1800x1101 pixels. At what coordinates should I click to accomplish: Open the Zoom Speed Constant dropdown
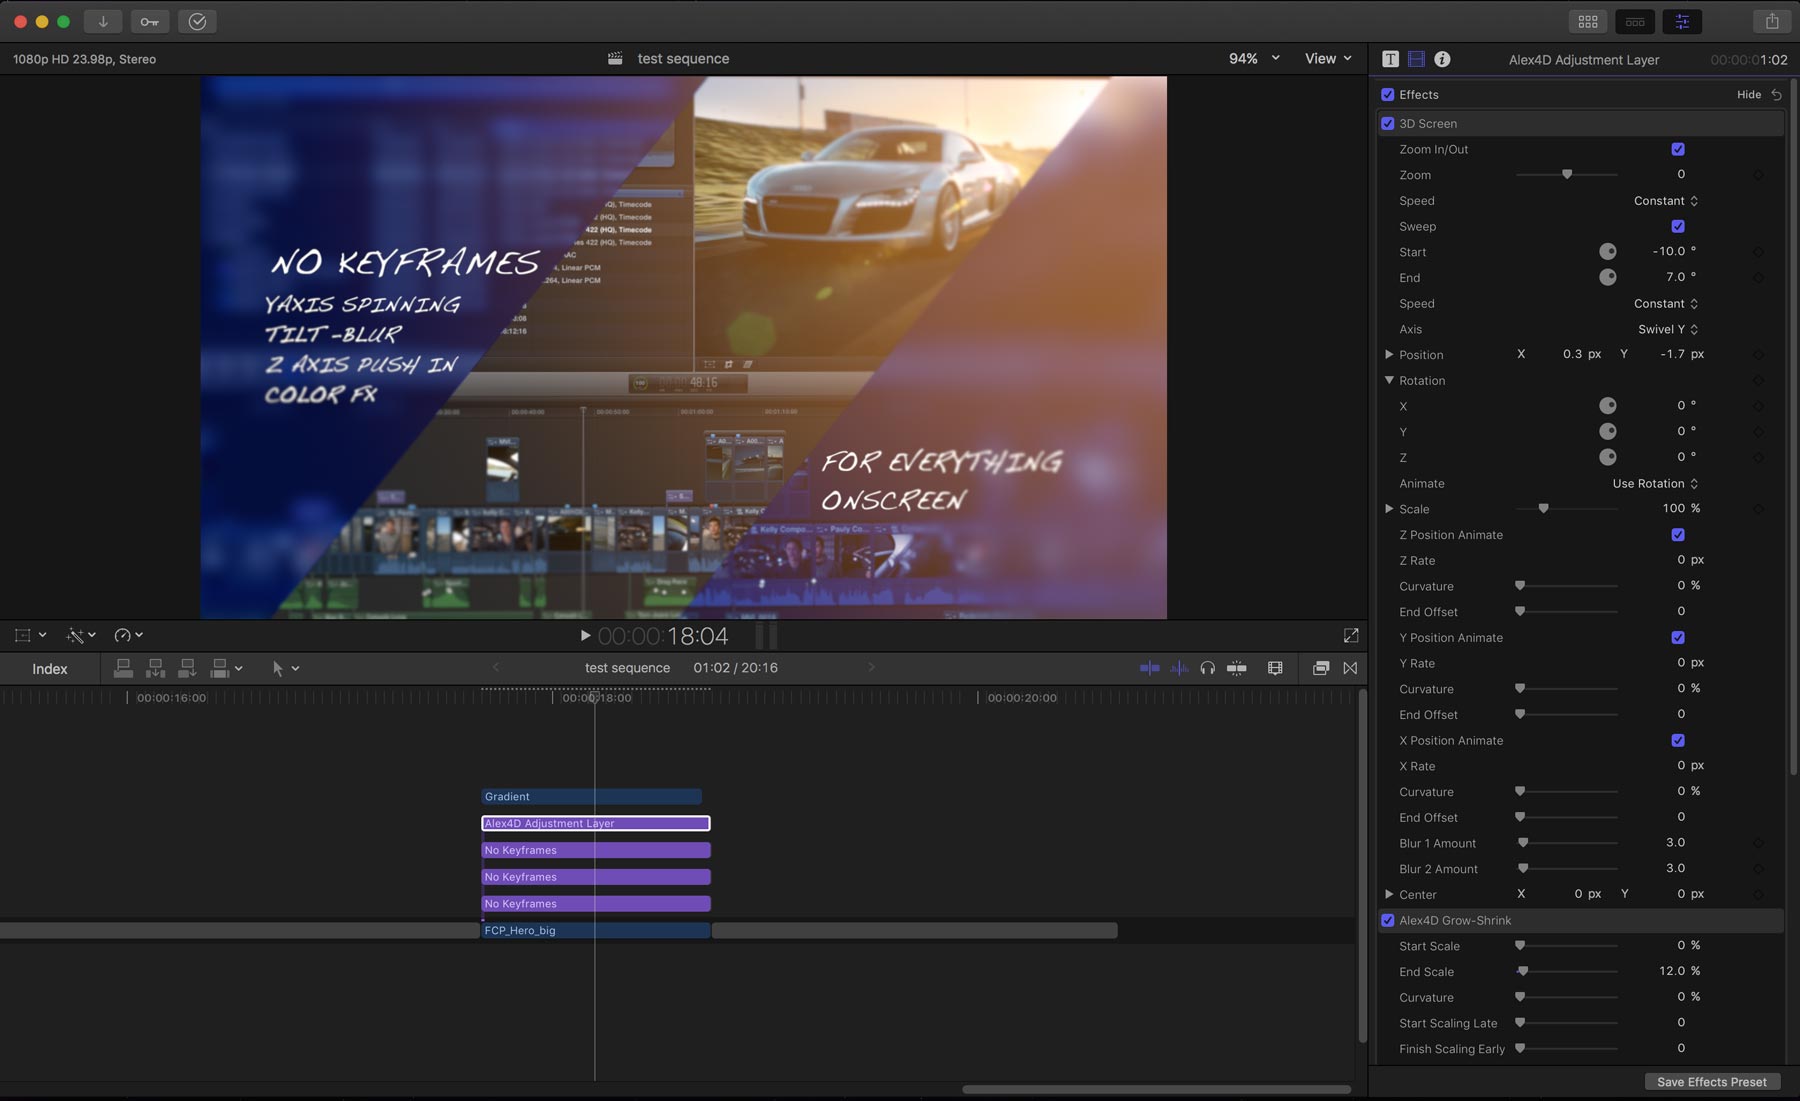pyautogui.click(x=1666, y=201)
